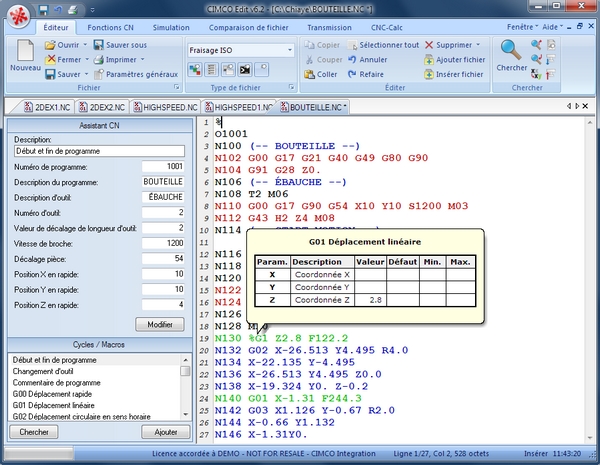Screen dimensions: 600x465
Task: Switch to the 2DEX2.NC document tab
Action: click(x=102, y=108)
